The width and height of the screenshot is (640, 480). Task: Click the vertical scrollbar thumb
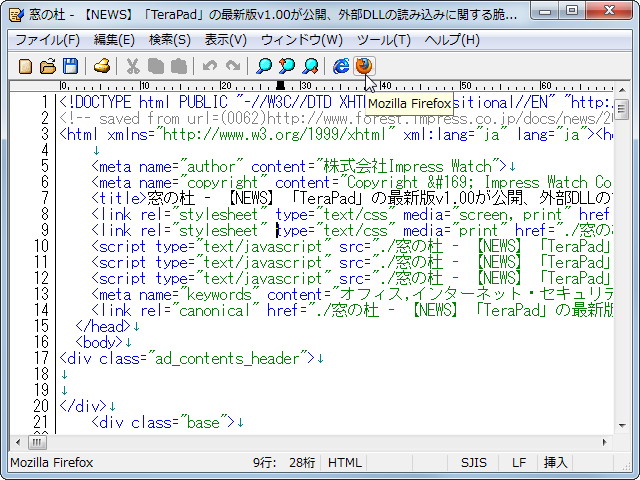622,109
